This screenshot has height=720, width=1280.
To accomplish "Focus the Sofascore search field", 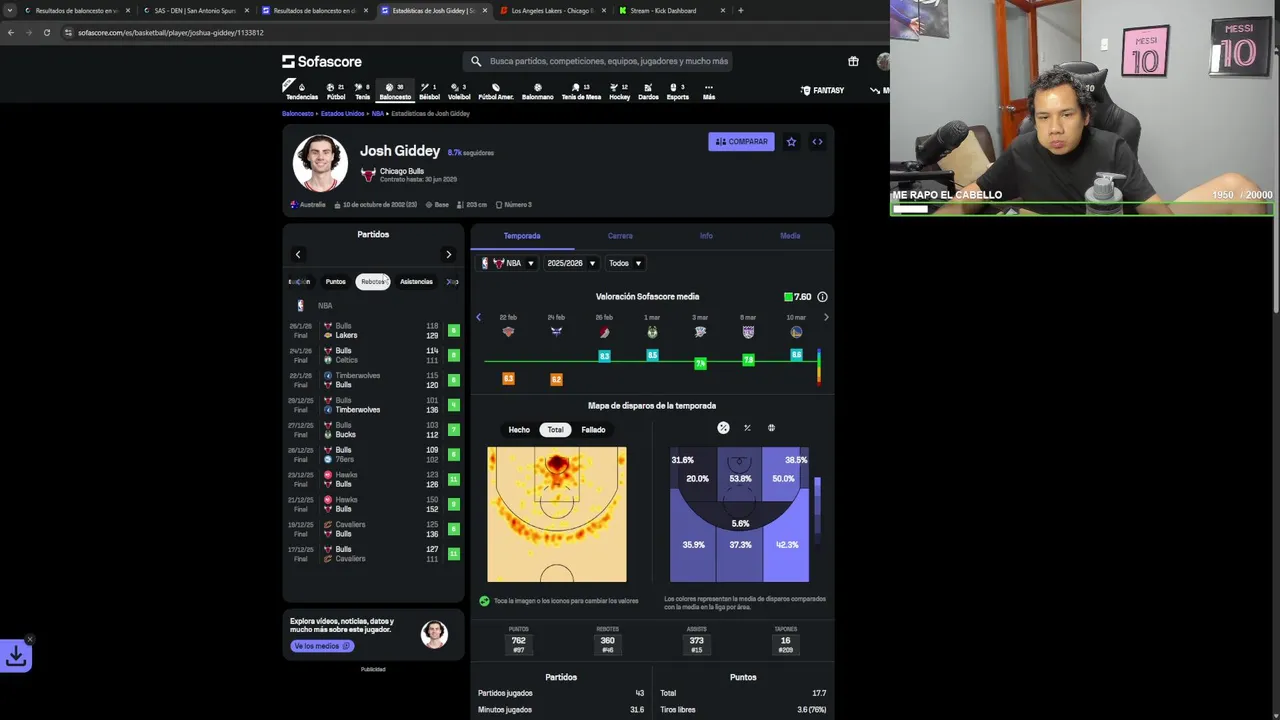I will pos(598,61).
